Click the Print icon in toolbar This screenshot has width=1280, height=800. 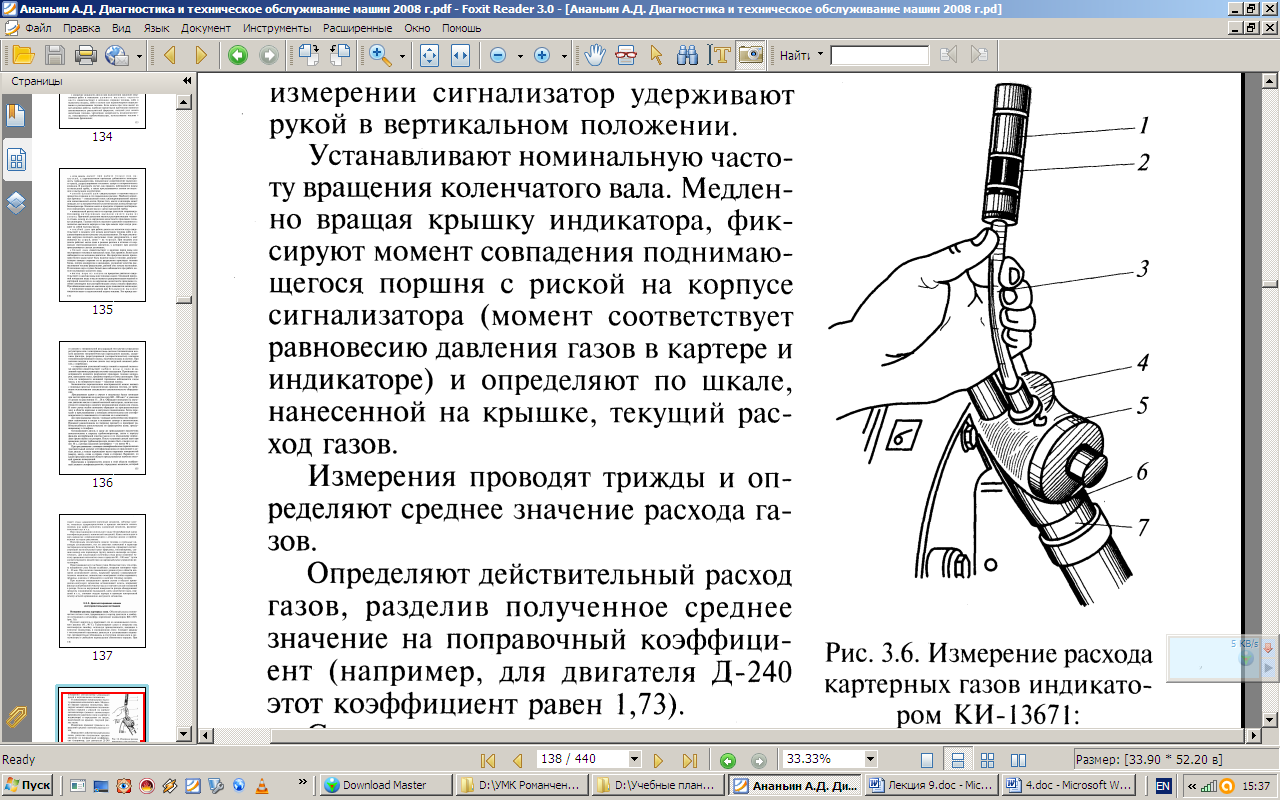coord(86,55)
